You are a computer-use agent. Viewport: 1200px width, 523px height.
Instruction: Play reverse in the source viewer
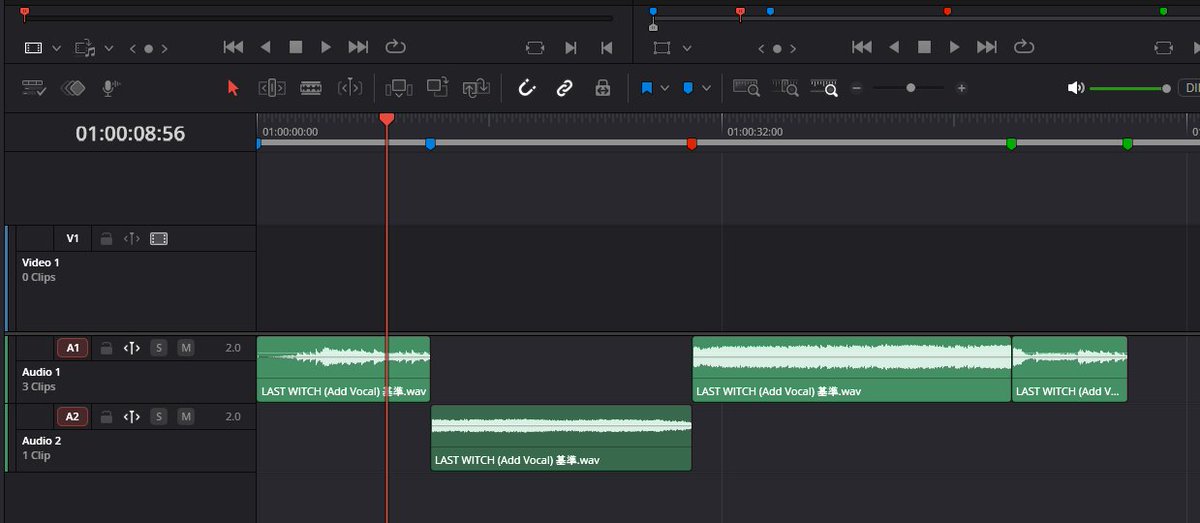tap(265, 47)
